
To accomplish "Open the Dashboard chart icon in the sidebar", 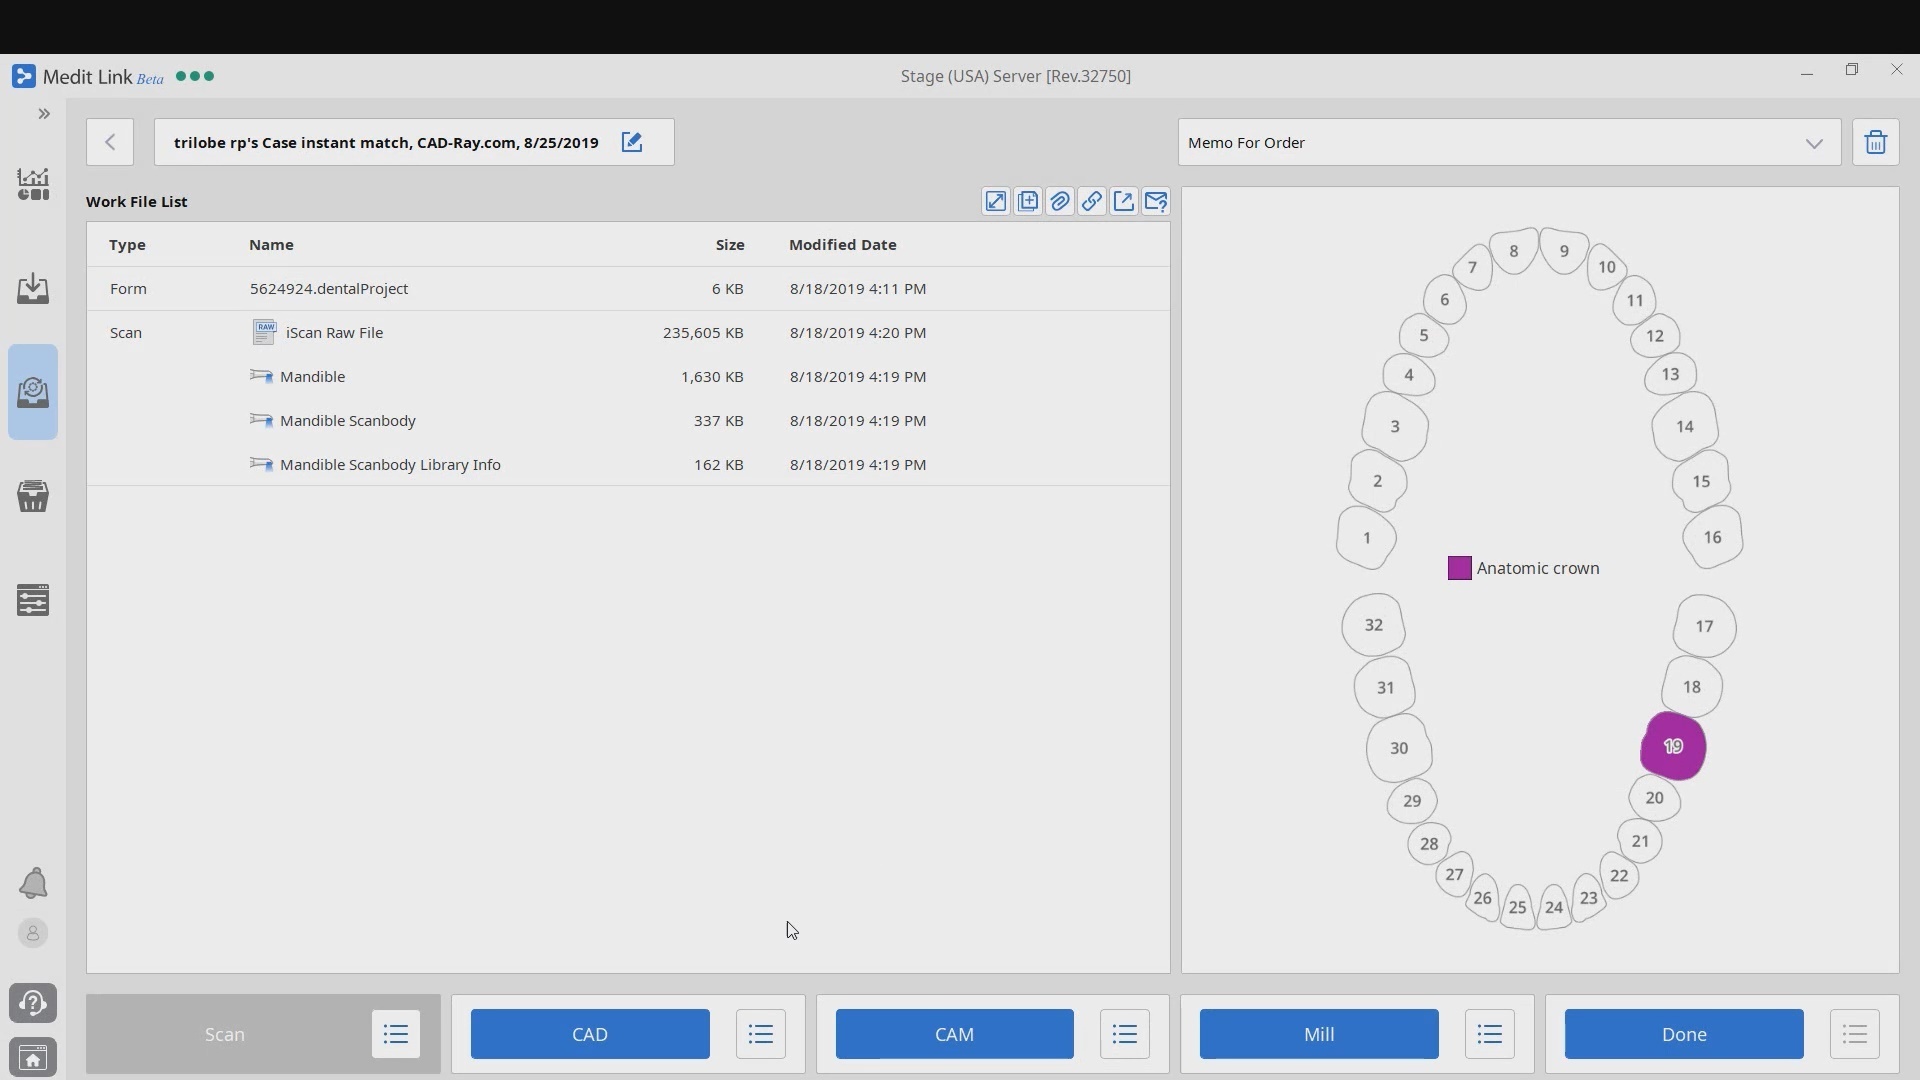I will 33,184.
